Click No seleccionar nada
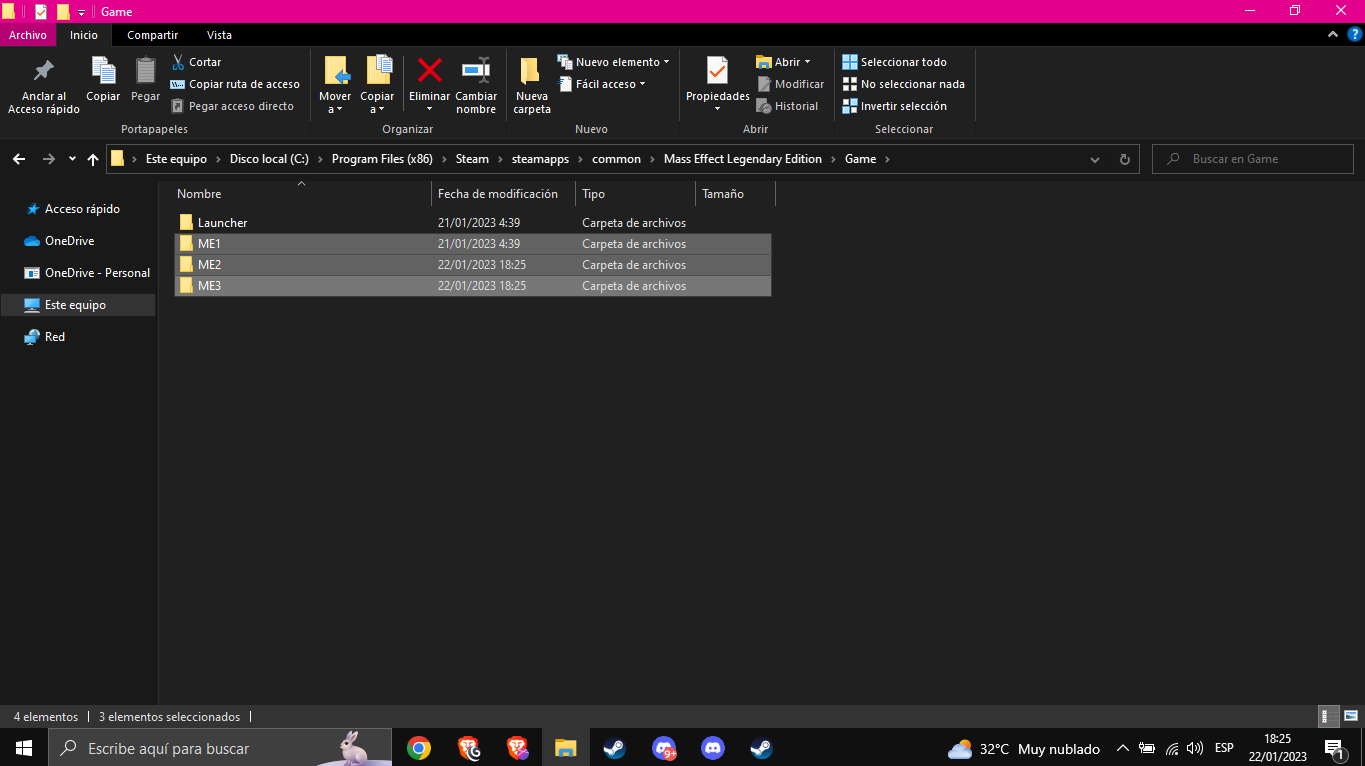The image size is (1365, 766). [903, 84]
